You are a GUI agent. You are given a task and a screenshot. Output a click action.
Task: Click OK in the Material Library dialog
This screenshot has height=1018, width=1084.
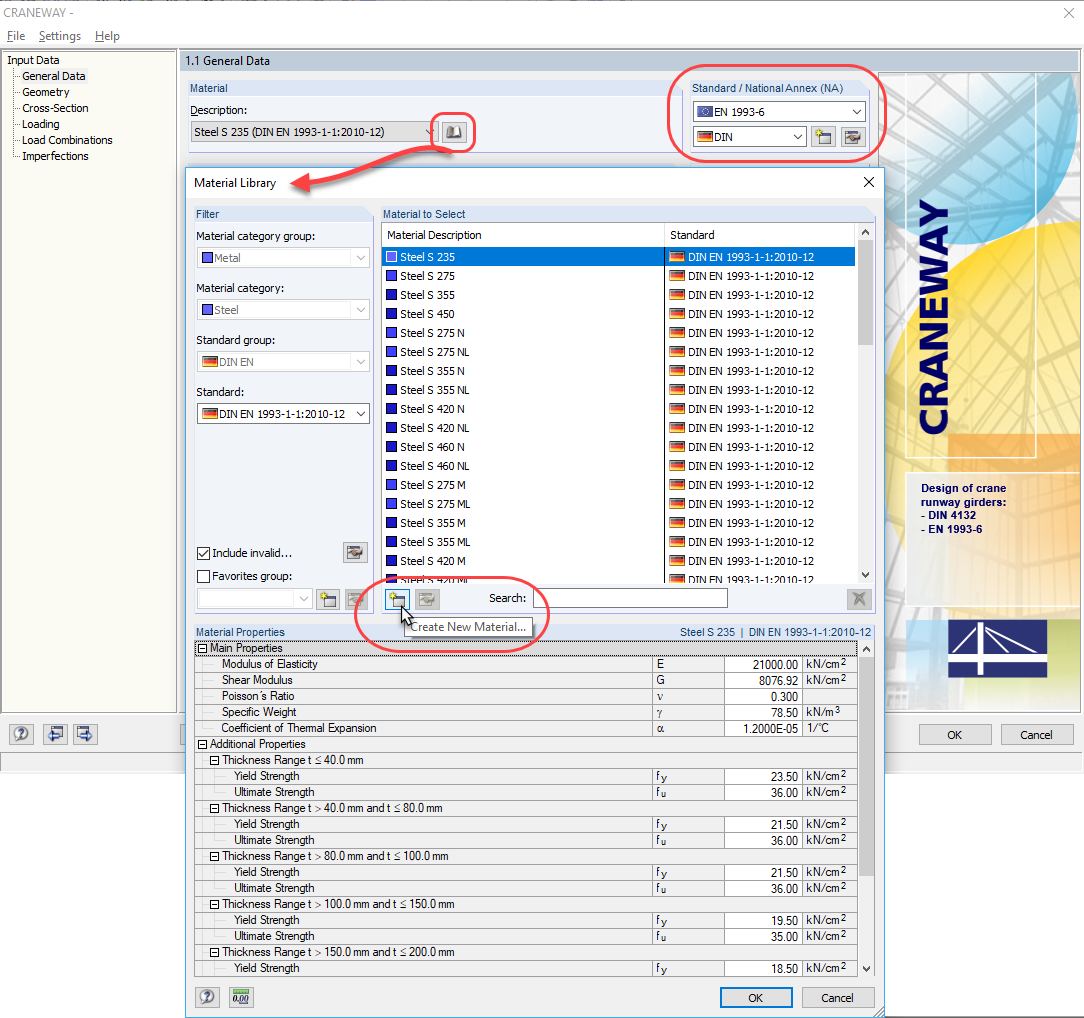[756, 998]
